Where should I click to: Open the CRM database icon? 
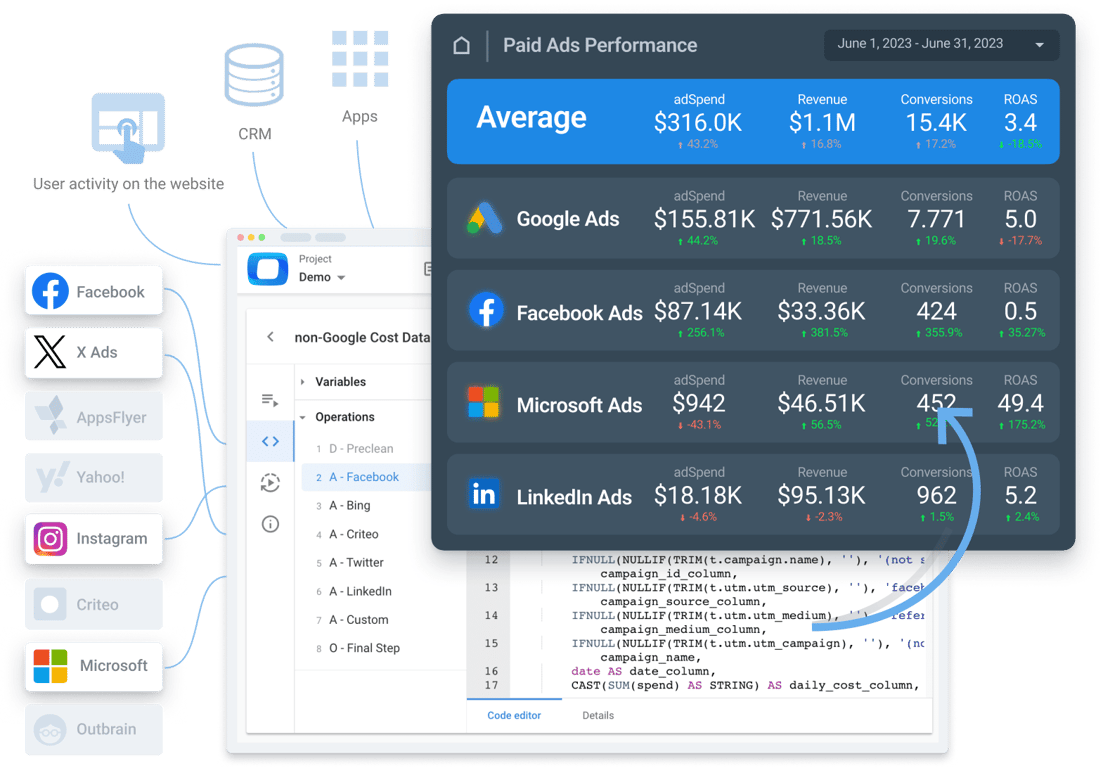point(254,75)
